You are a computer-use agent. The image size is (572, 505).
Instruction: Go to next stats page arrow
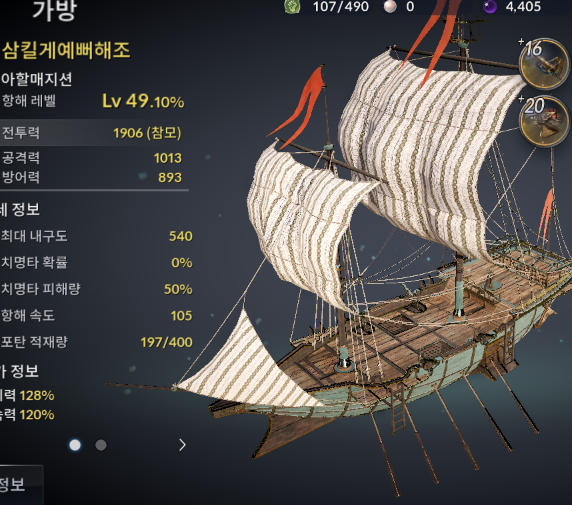click(x=182, y=445)
